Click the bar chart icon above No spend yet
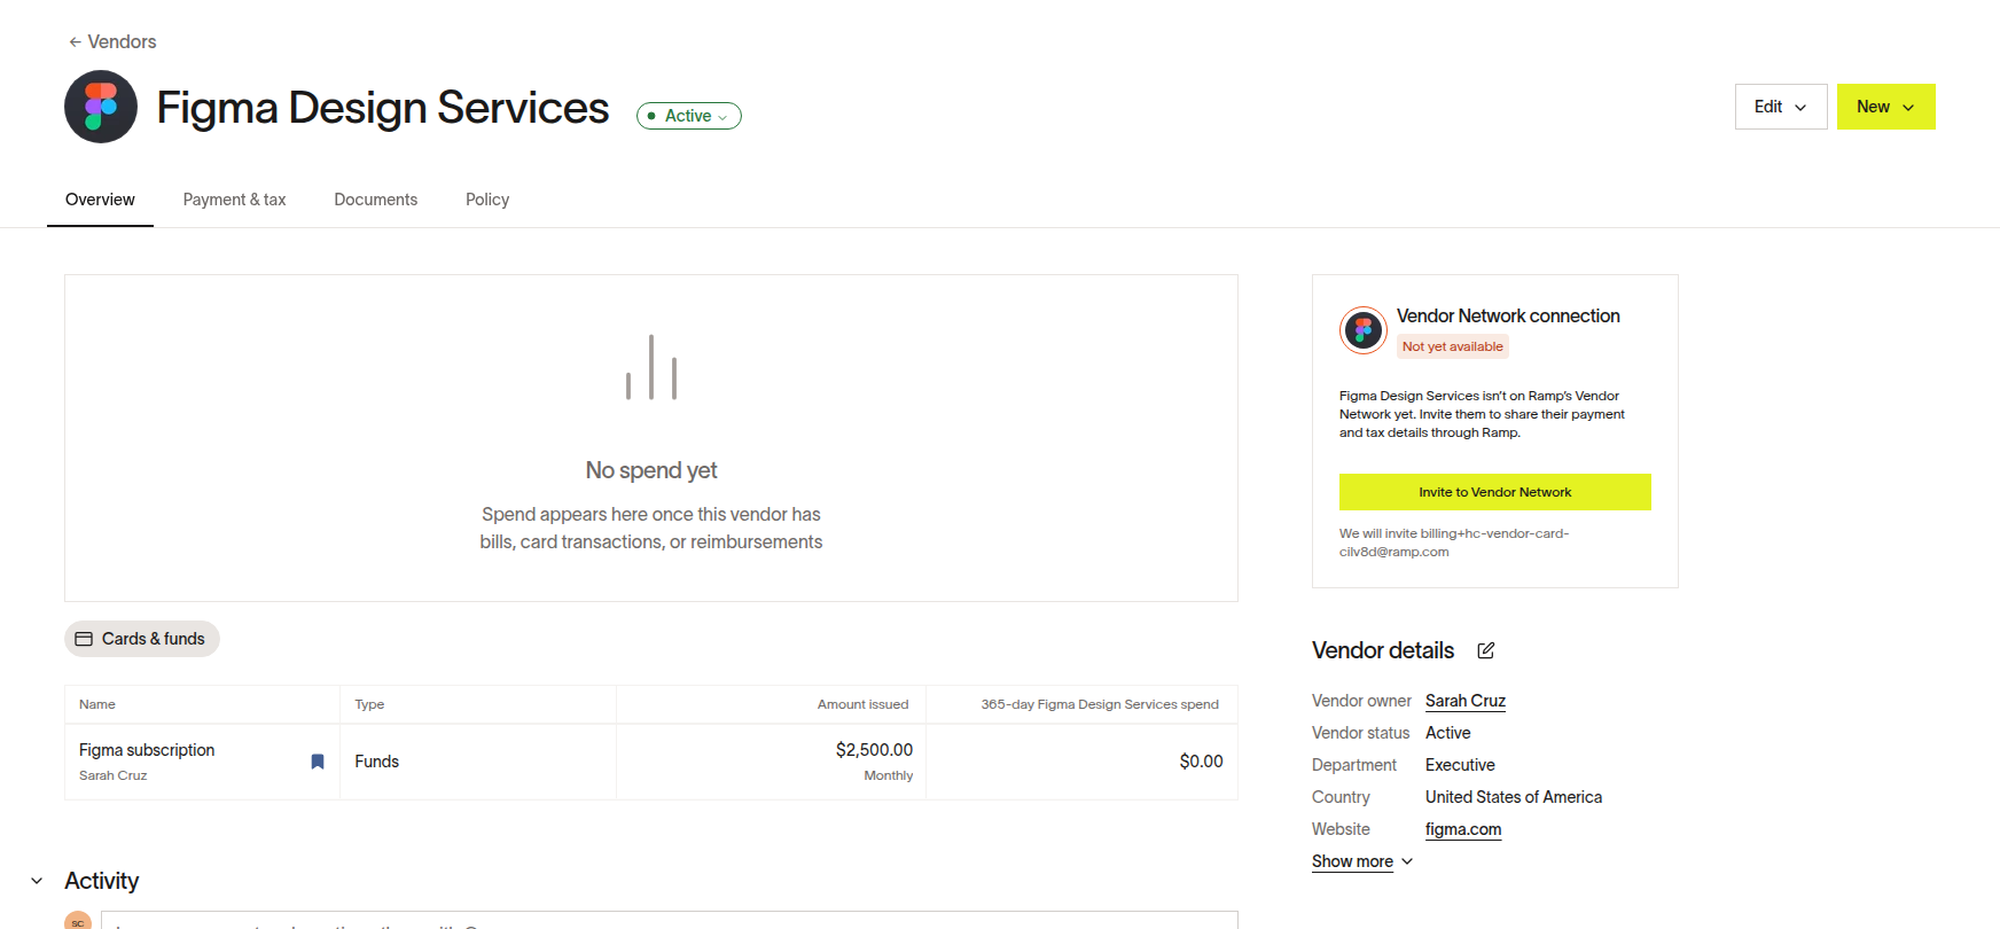This screenshot has width=2000, height=929. coord(651,367)
